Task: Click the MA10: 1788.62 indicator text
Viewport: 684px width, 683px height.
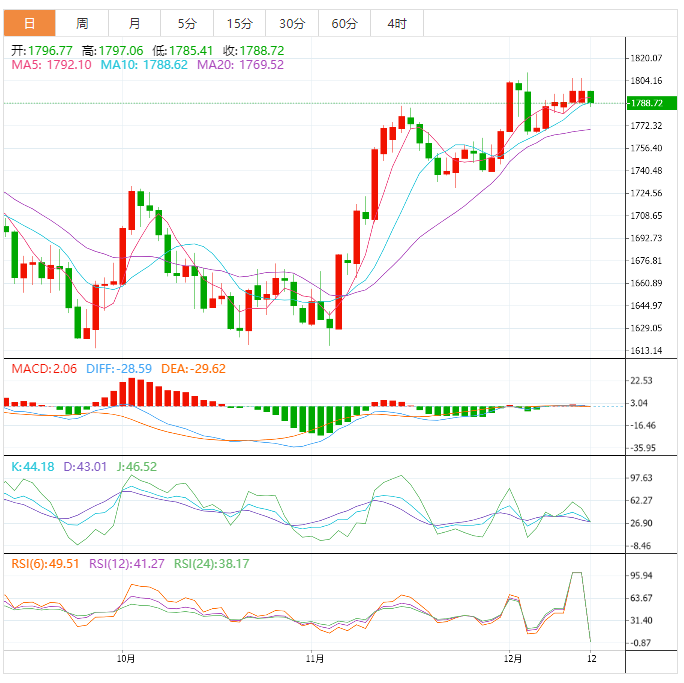Action: click(144, 65)
